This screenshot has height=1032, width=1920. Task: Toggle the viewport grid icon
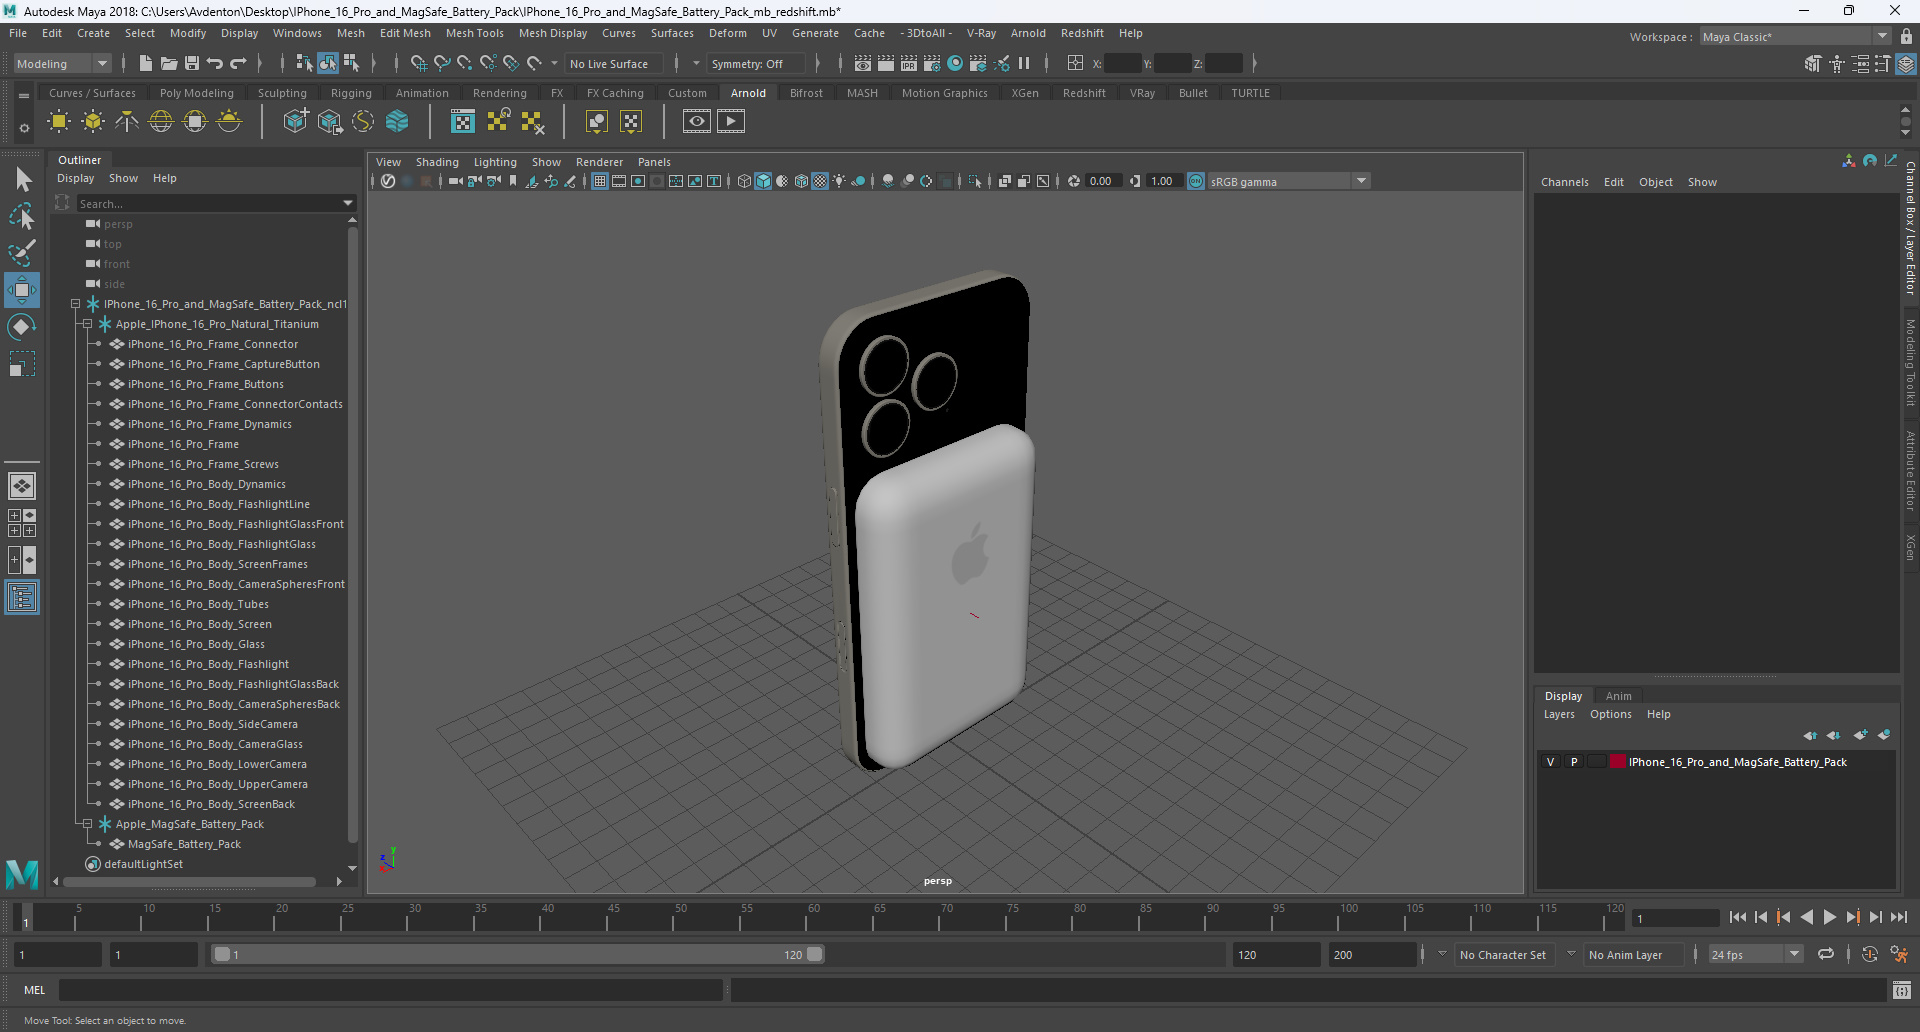(600, 181)
